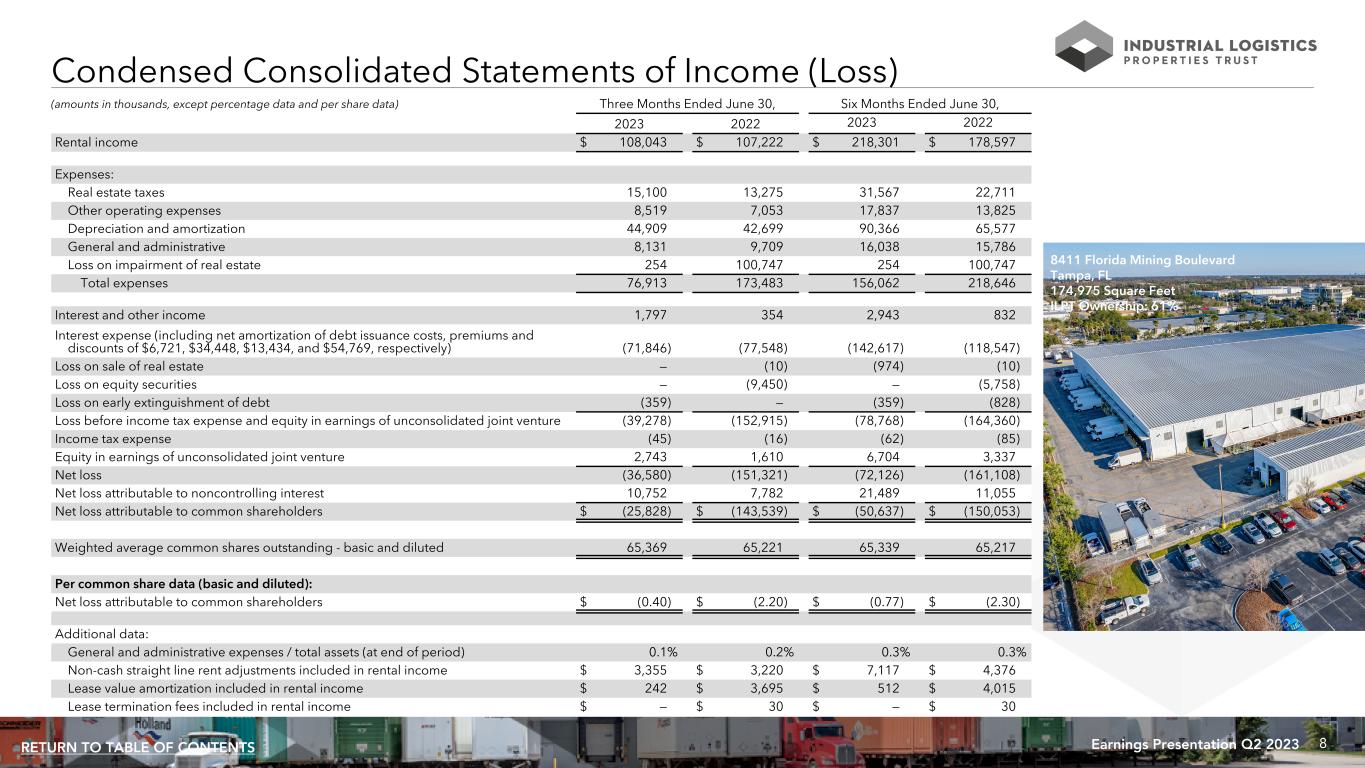The height and width of the screenshot is (768, 1365).
Task: Select the "Additional data:" section heading
Action: click(x=102, y=634)
